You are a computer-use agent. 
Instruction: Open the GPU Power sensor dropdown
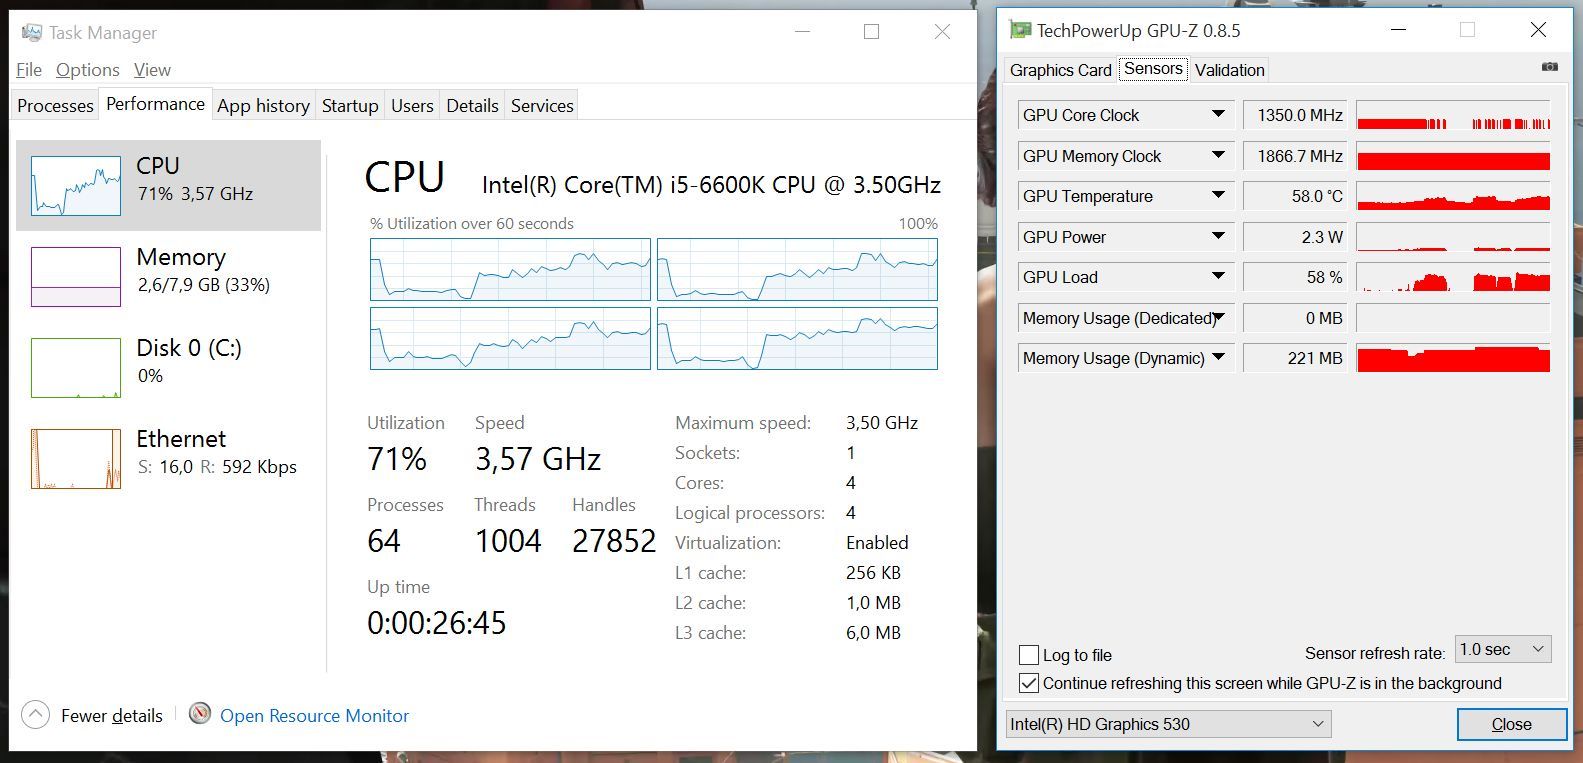1218,237
